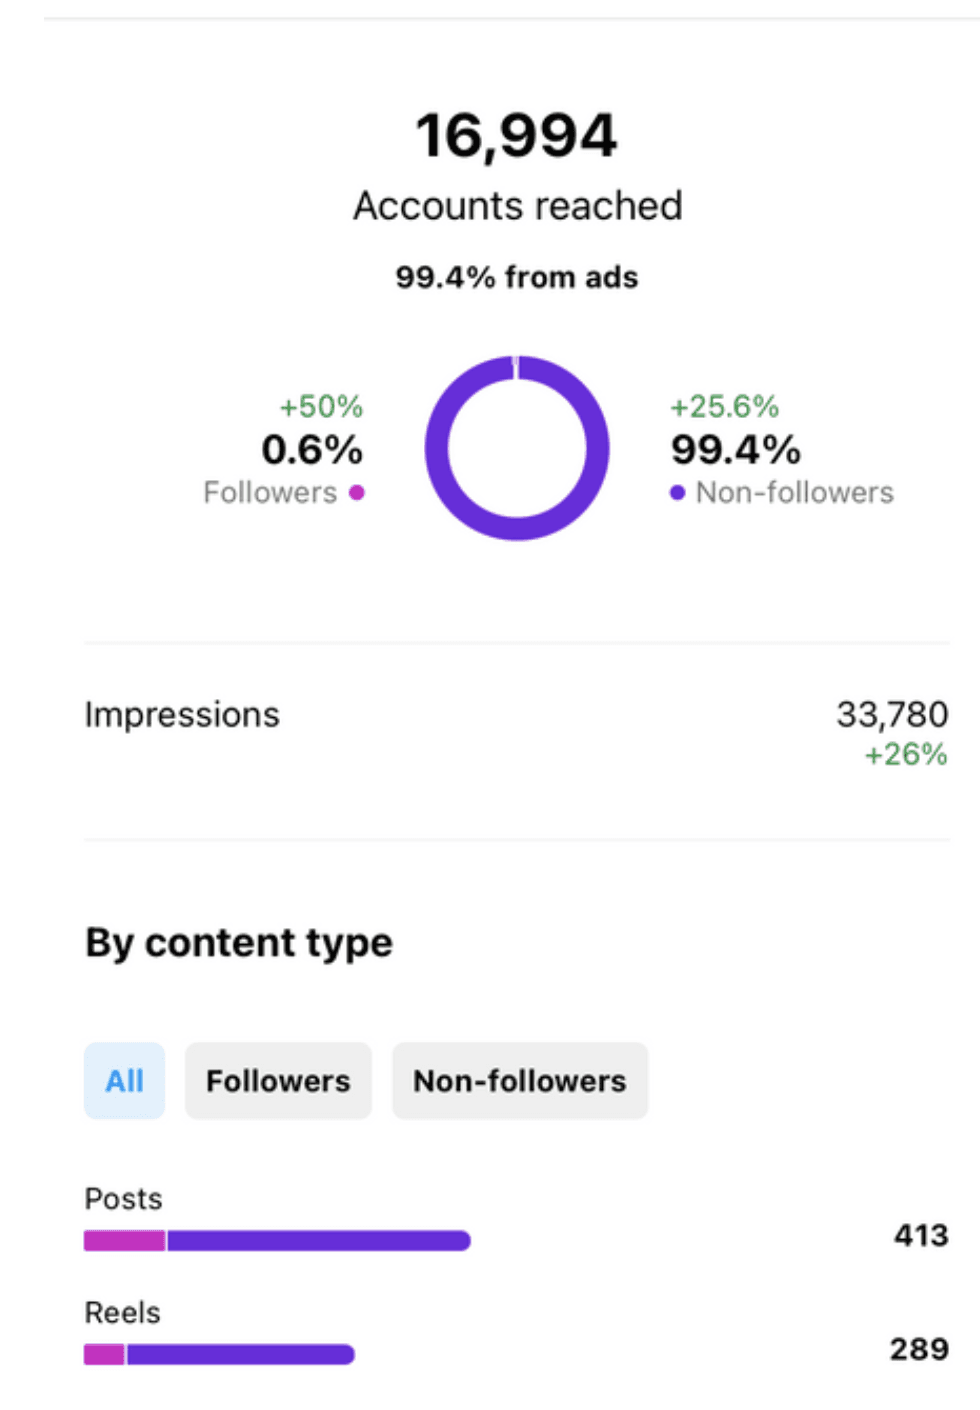Switch to the Followers filter tab
980x1410 pixels.
coord(278,1080)
